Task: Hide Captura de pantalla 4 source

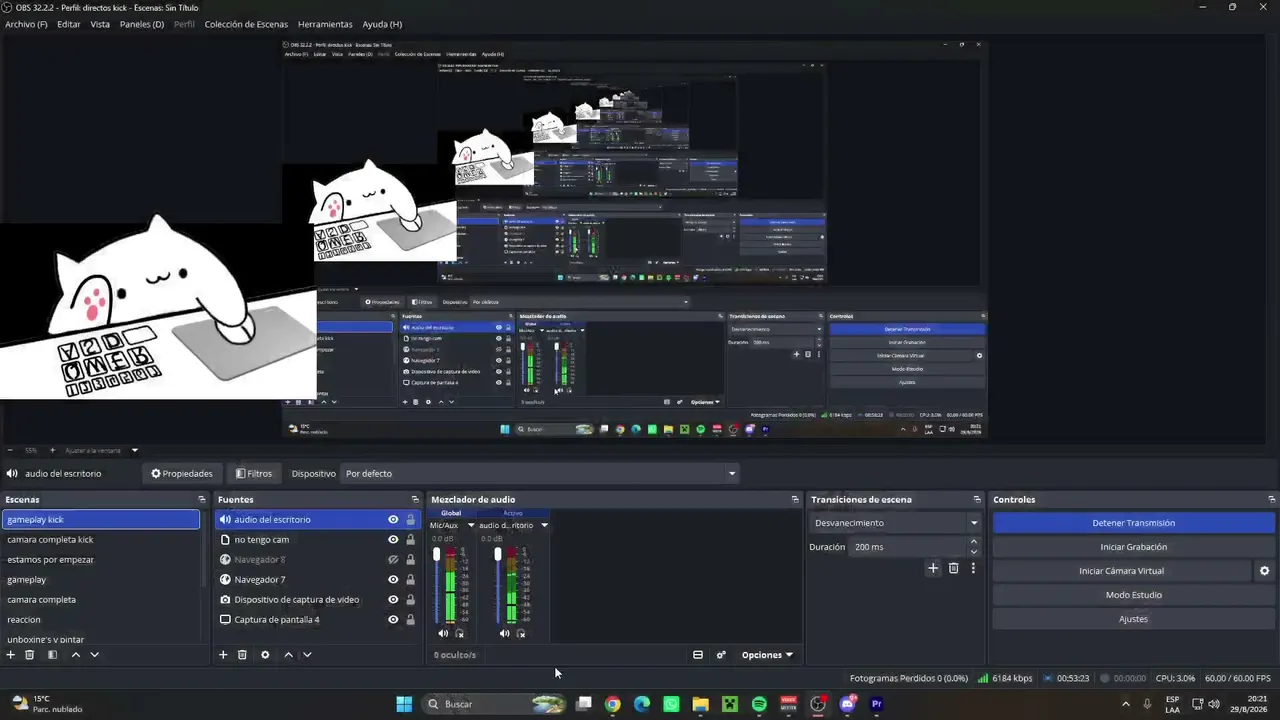Action: tap(393, 620)
